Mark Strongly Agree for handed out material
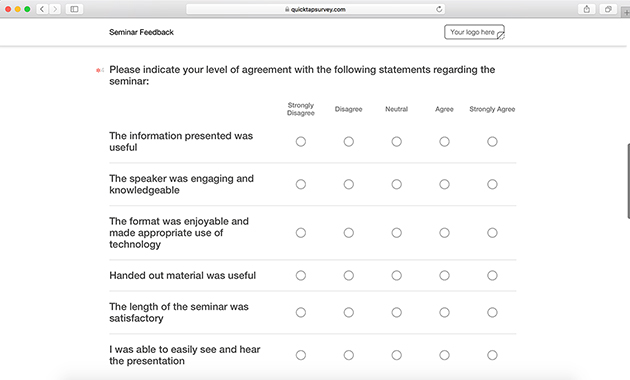The height and width of the screenshot is (380, 630). point(492,275)
